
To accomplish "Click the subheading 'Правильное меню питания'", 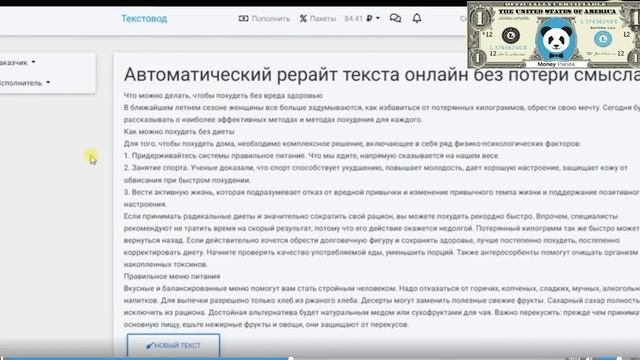I will point(172,276).
